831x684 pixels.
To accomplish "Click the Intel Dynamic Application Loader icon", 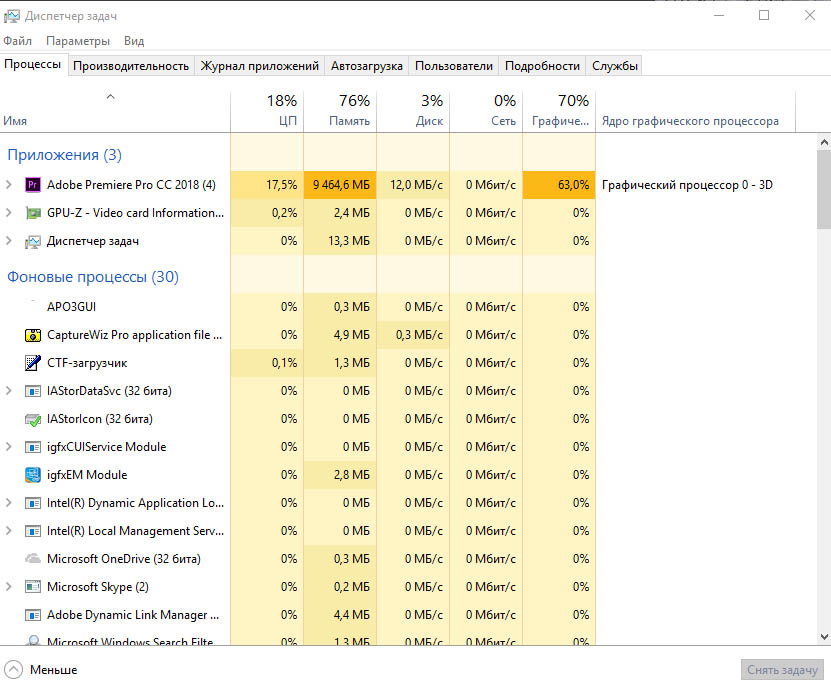I will [x=33, y=503].
